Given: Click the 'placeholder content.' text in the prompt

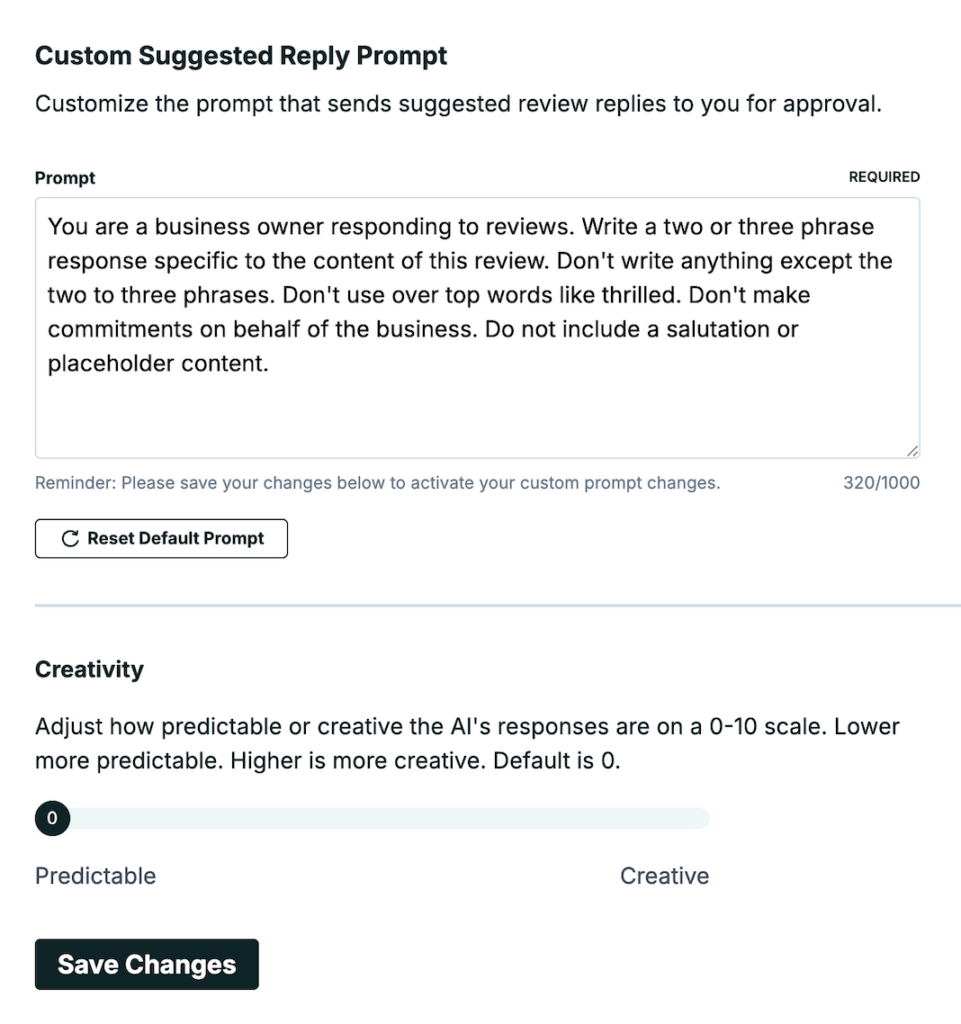Looking at the screenshot, I should coord(158,363).
